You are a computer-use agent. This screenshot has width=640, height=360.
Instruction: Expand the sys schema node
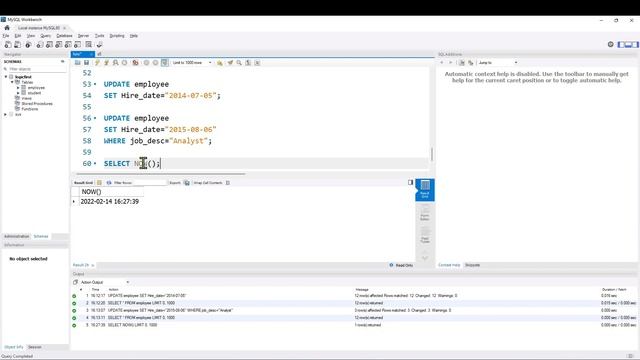coord(6,115)
